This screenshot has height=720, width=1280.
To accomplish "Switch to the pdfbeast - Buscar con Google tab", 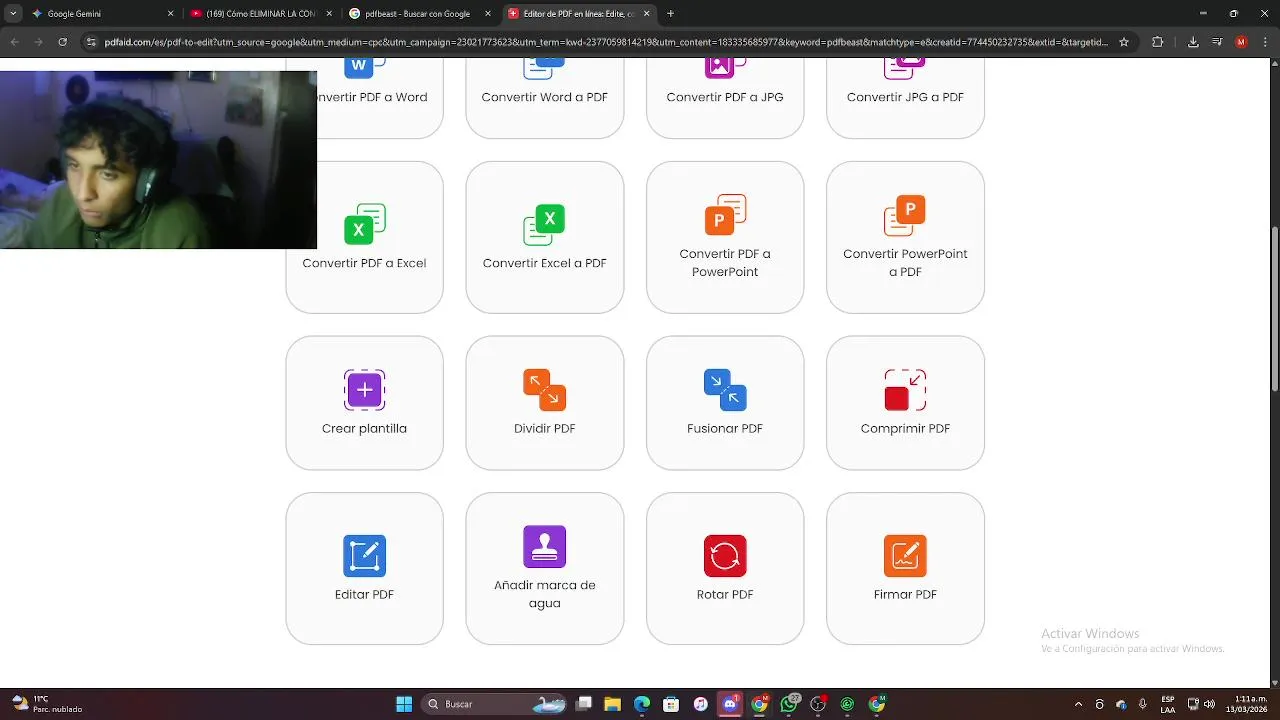I will (x=420, y=14).
